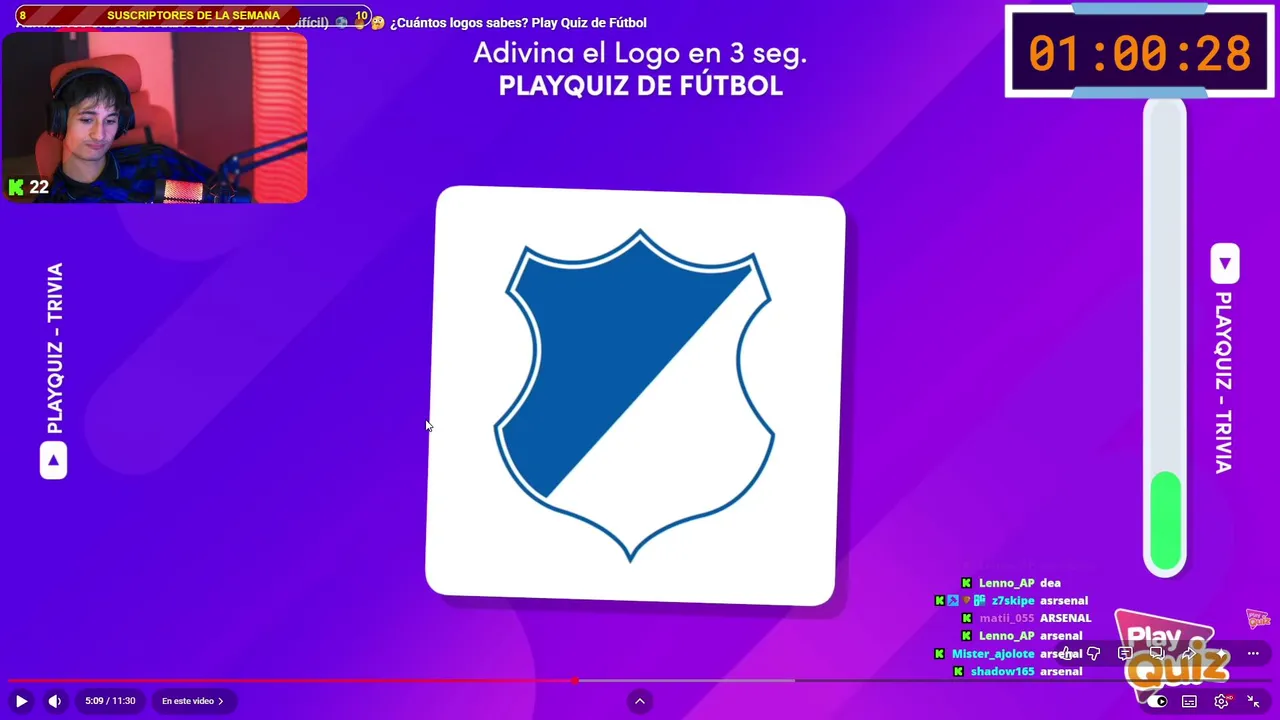Click the 01:00:28 countdown timer

[1140, 53]
